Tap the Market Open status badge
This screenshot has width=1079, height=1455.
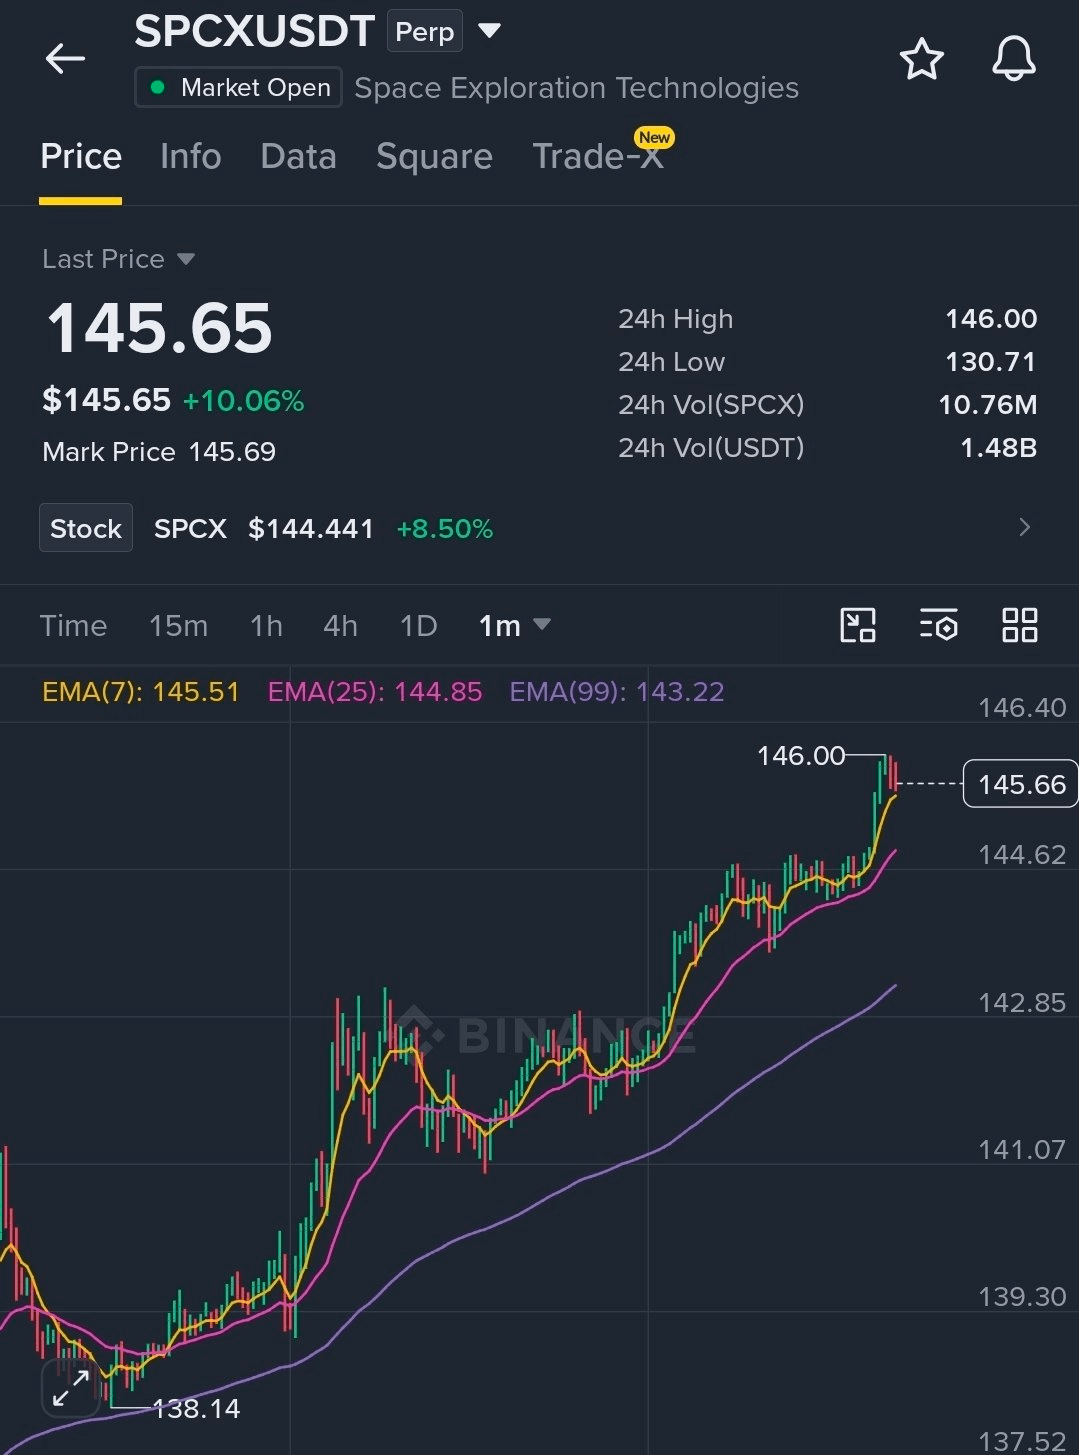pos(239,88)
